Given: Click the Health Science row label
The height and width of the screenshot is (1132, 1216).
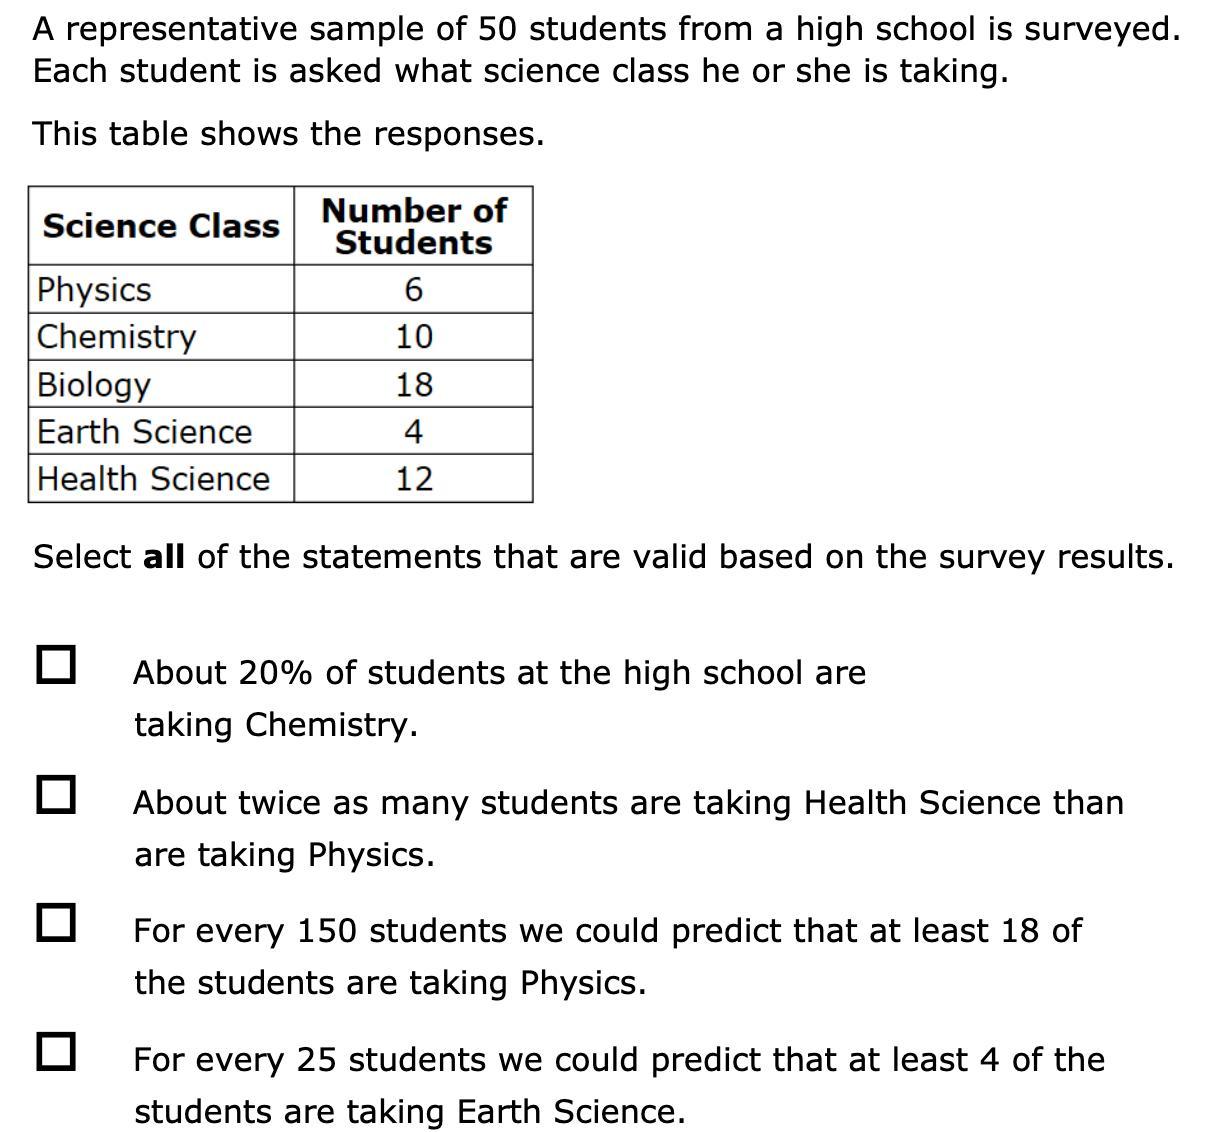Looking at the screenshot, I should point(153,479).
